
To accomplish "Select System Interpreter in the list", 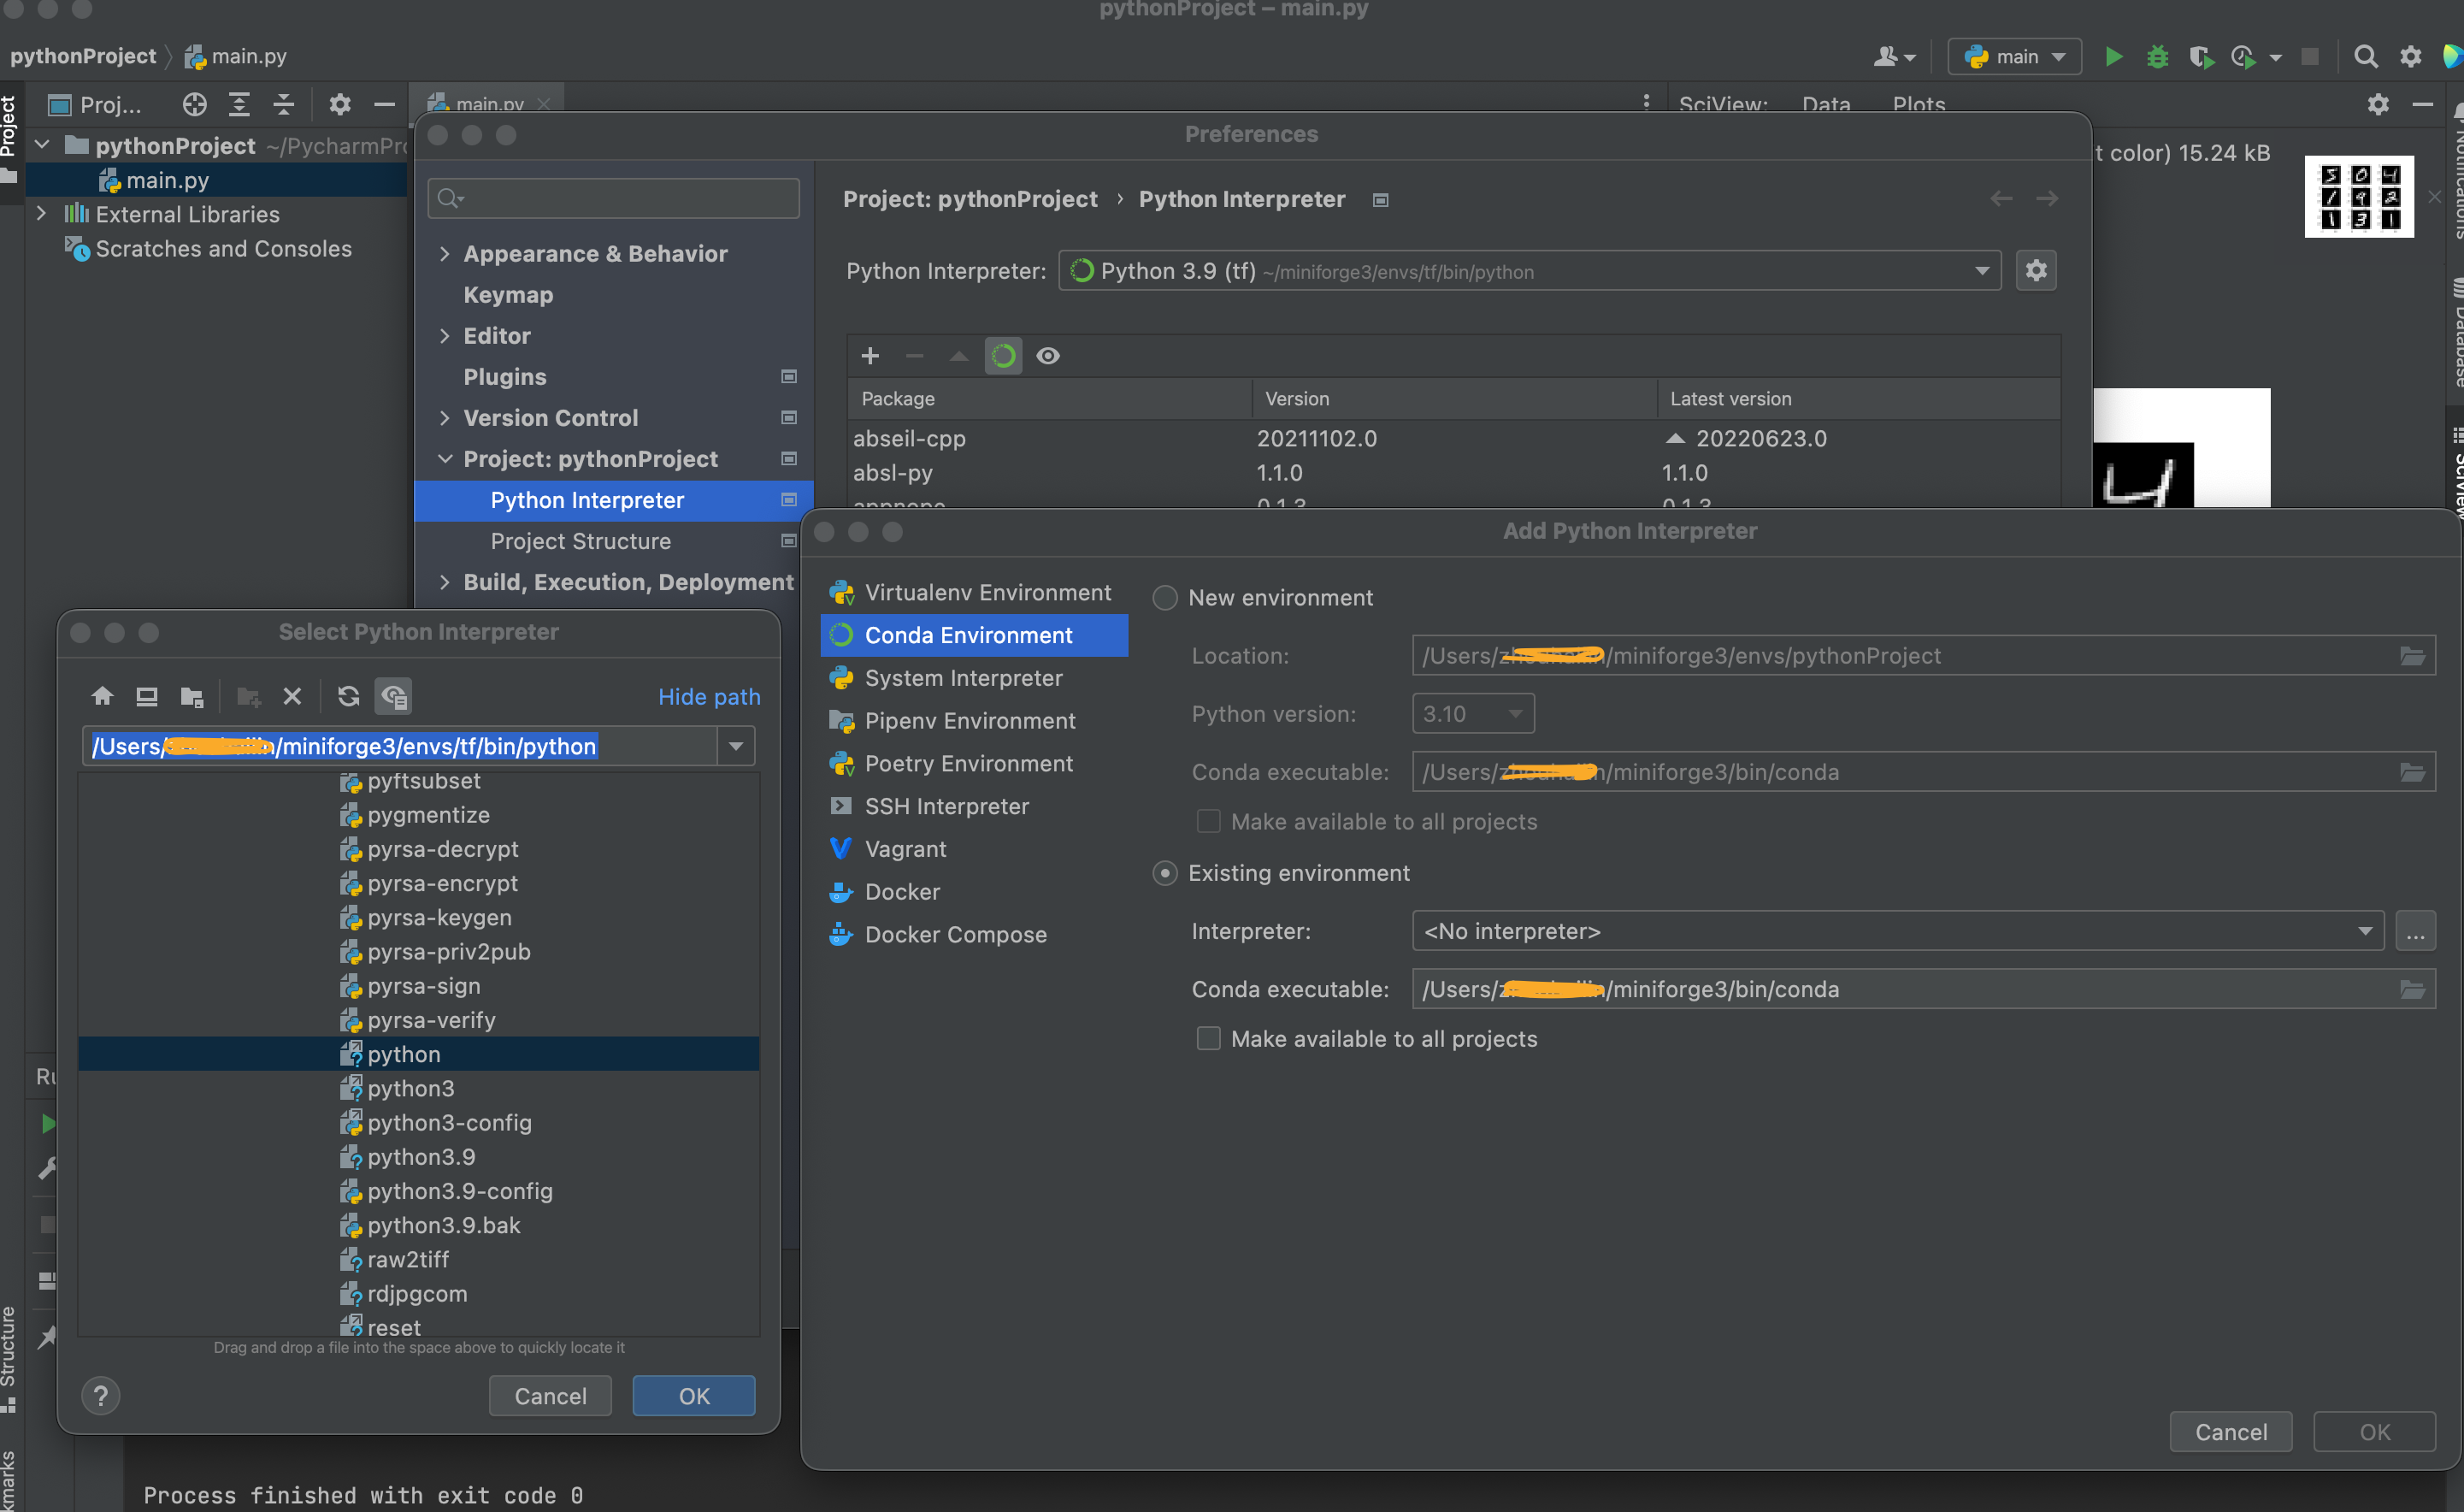I will pyautogui.click(x=963, y=678).
